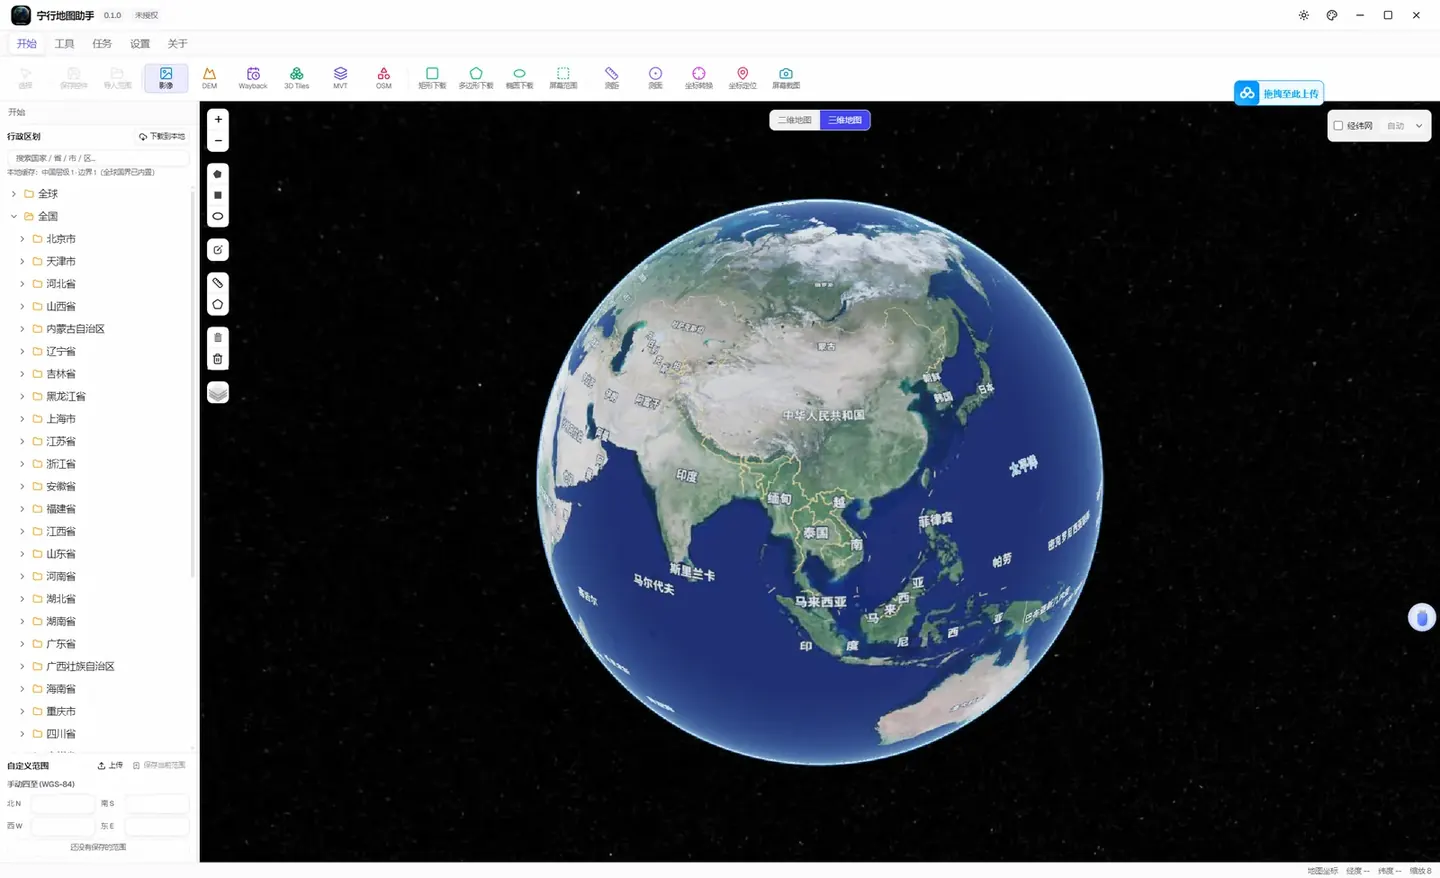Viewport: 1440px width, 878px height.
Task: Take a map screenshot with 屏幕截图
Action: (x=786, y=78)
